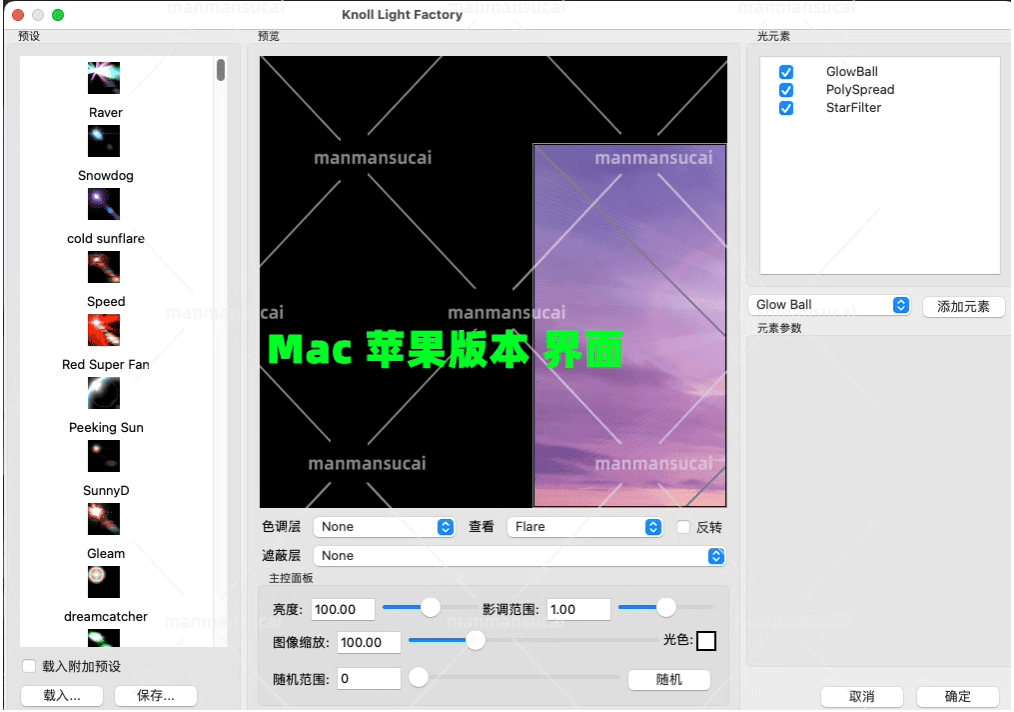Select the cold sunflare preset thumbnail

click(103, 204)
